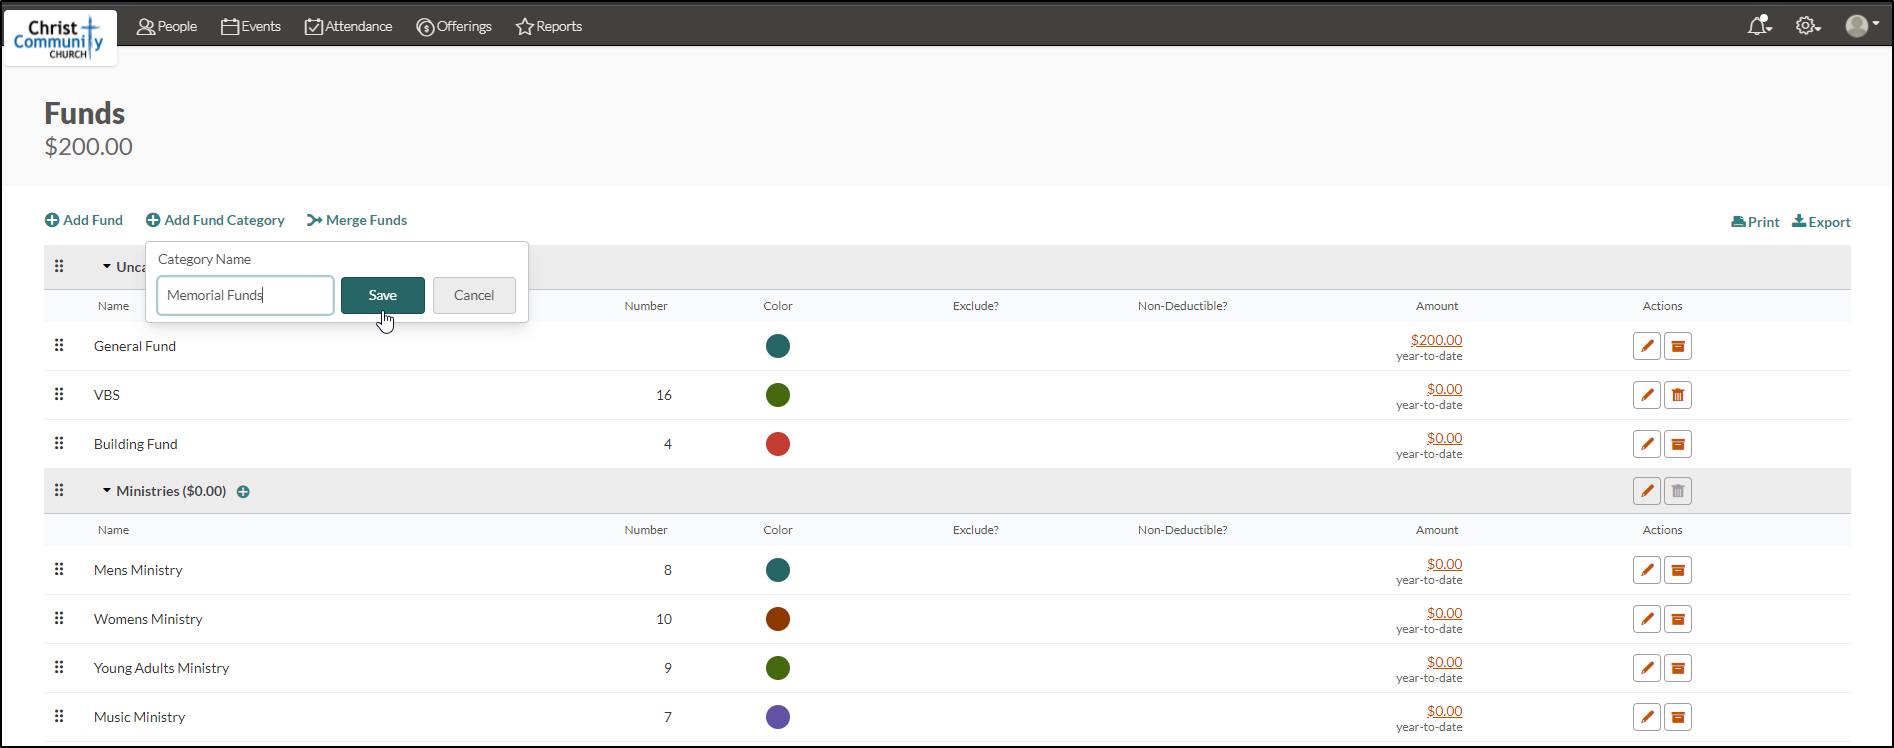Viewport: 1894px width, 748px height.
Task: Click the Young Adults Ministry drag handle
Action: click(59, 667)
